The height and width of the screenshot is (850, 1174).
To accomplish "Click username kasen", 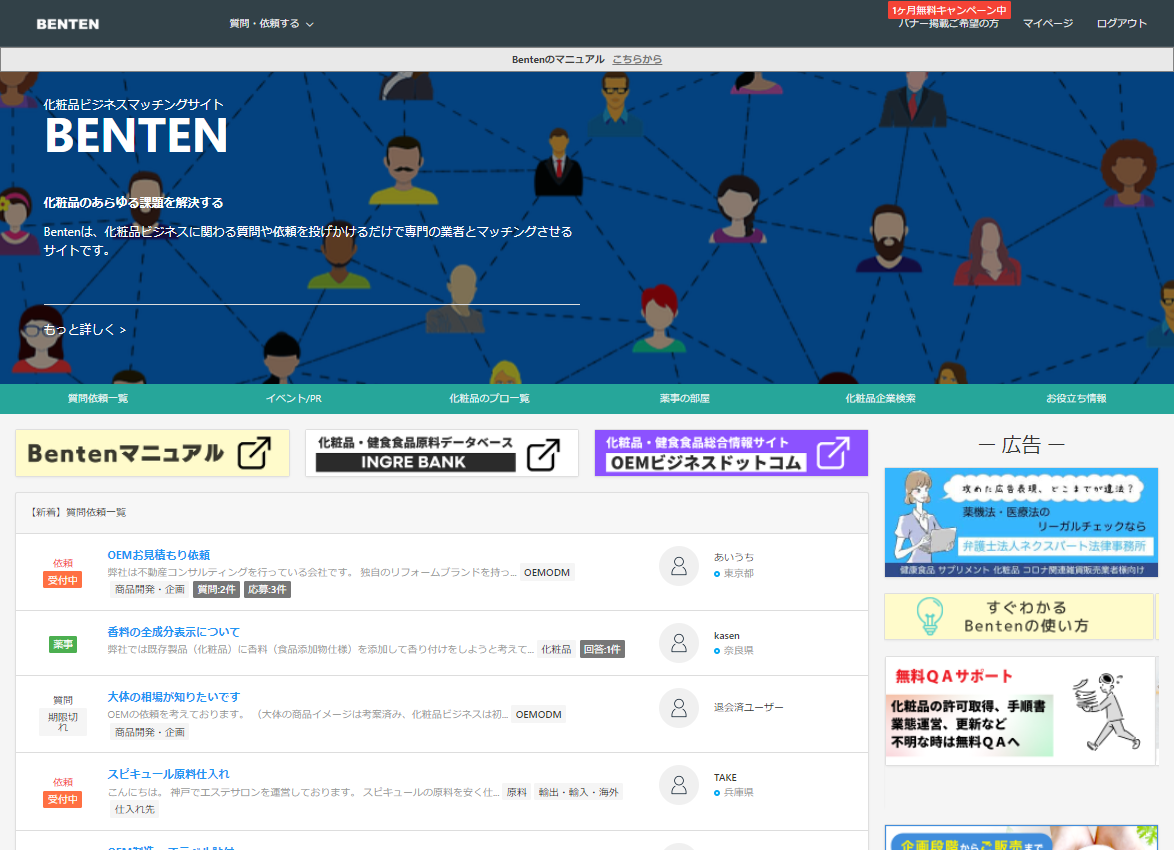I will coord(726,636).
